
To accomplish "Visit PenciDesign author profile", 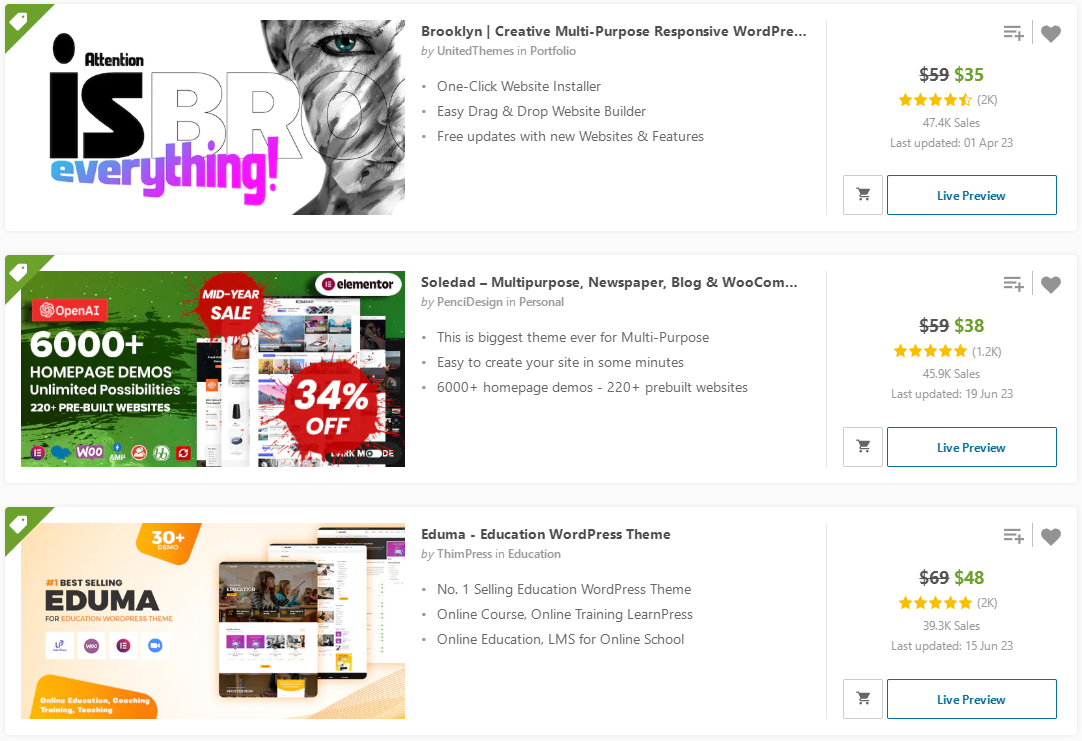I will (470, 302).
